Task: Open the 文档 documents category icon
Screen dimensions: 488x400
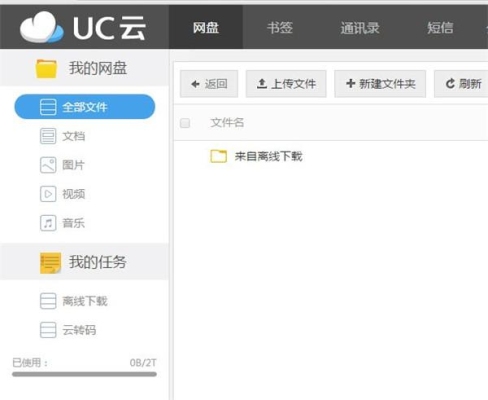Action: [48, 136]
